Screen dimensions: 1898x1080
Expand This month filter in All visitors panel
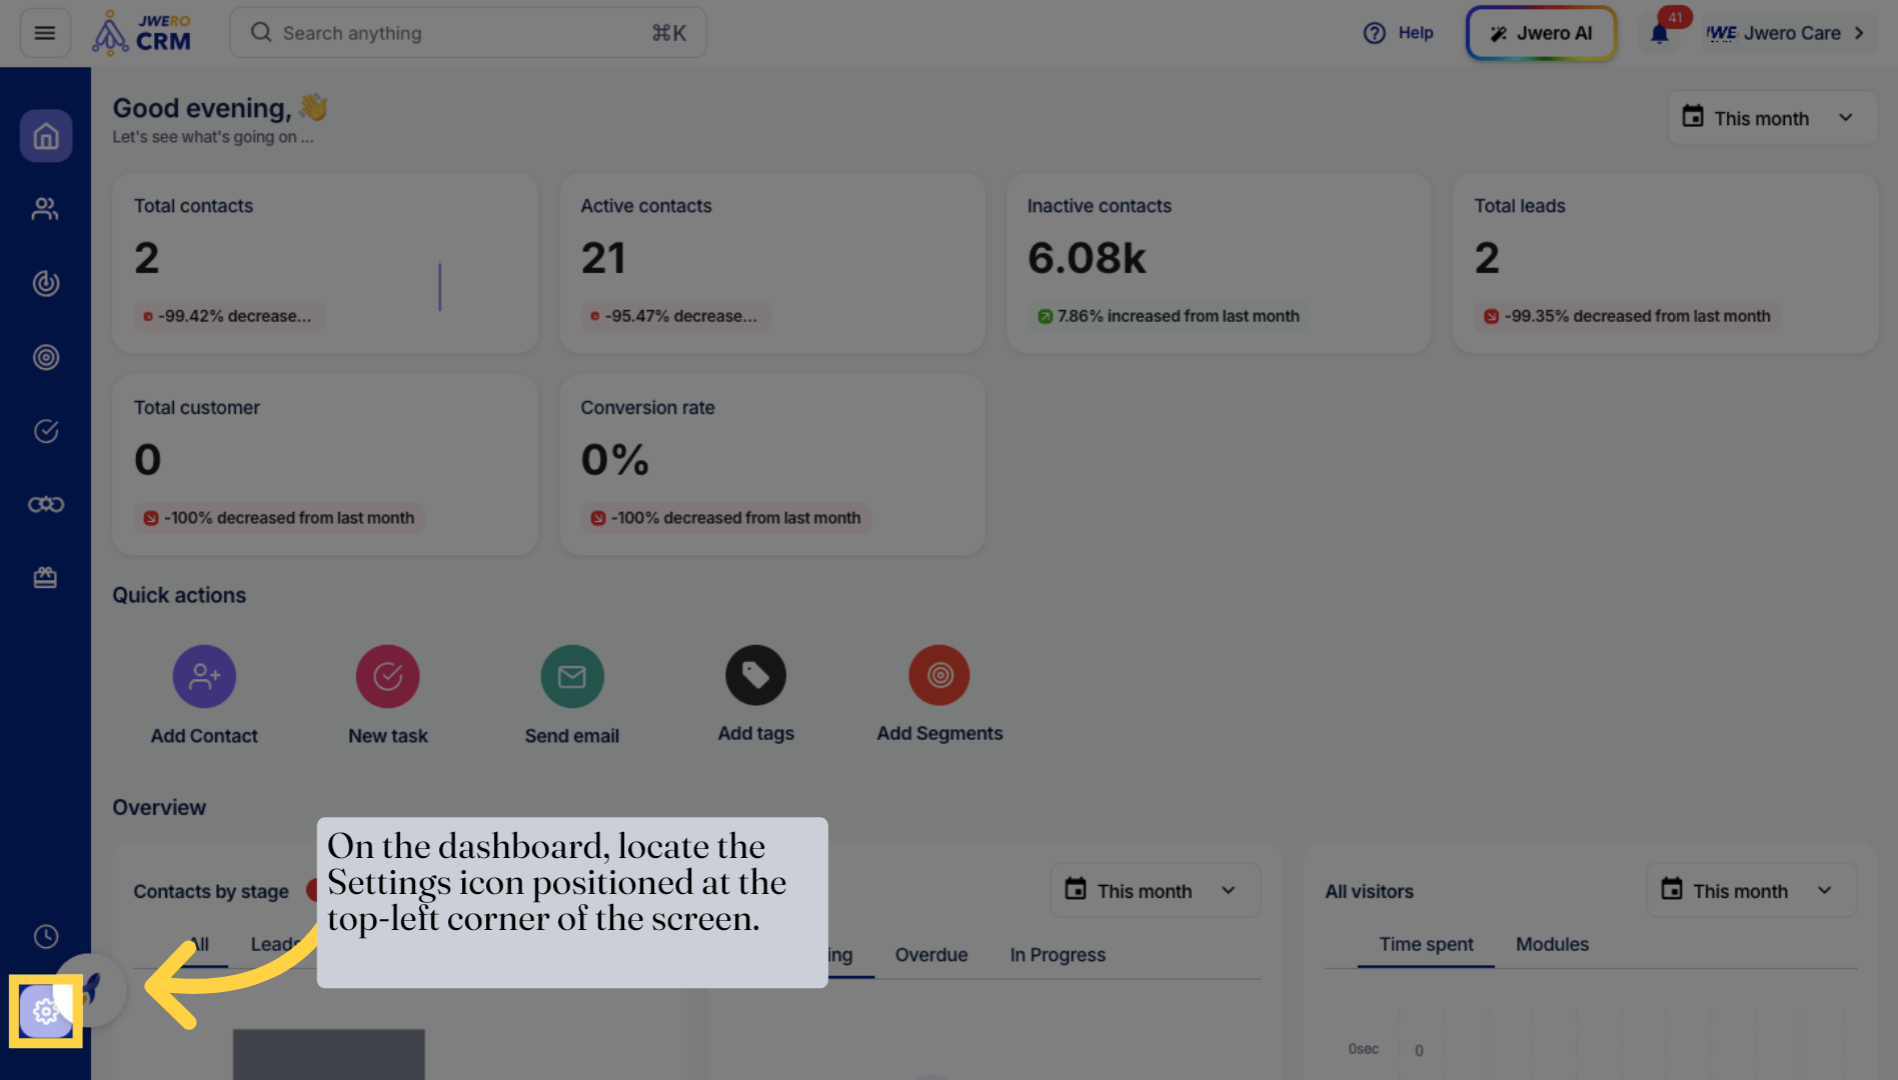pos(1751,890)
